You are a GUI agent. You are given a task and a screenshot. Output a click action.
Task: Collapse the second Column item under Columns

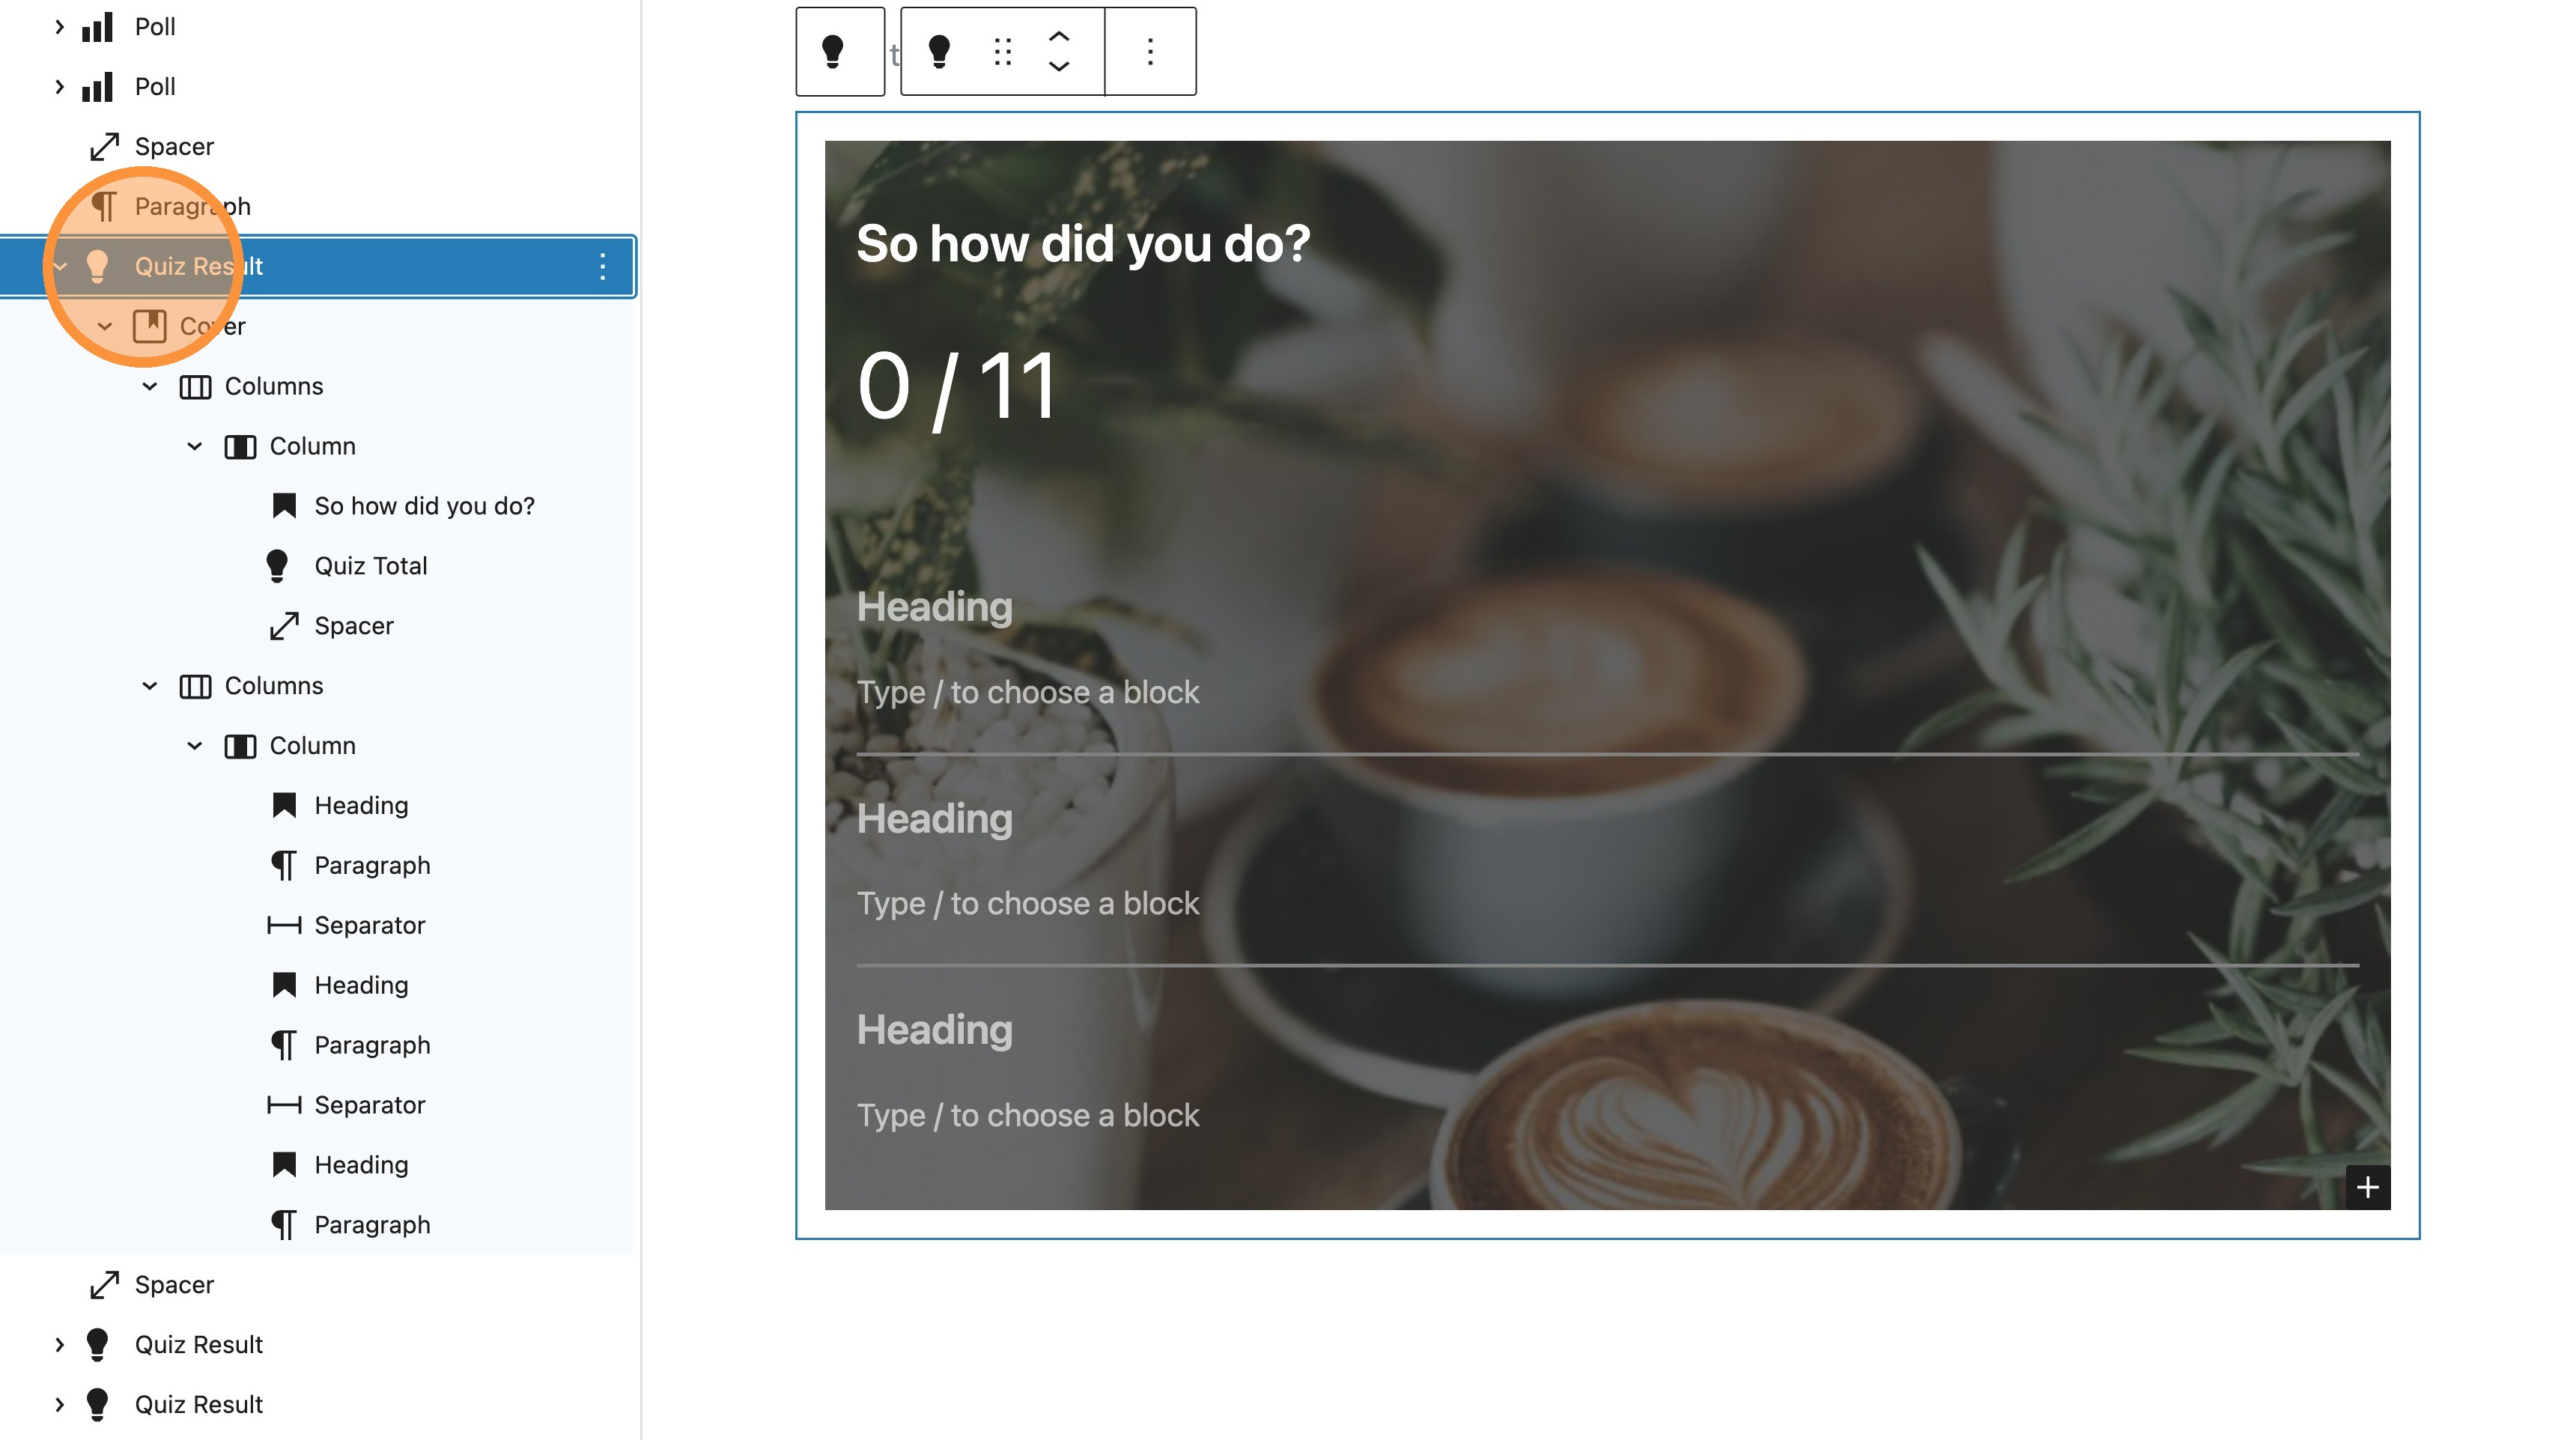pos(195,746)
